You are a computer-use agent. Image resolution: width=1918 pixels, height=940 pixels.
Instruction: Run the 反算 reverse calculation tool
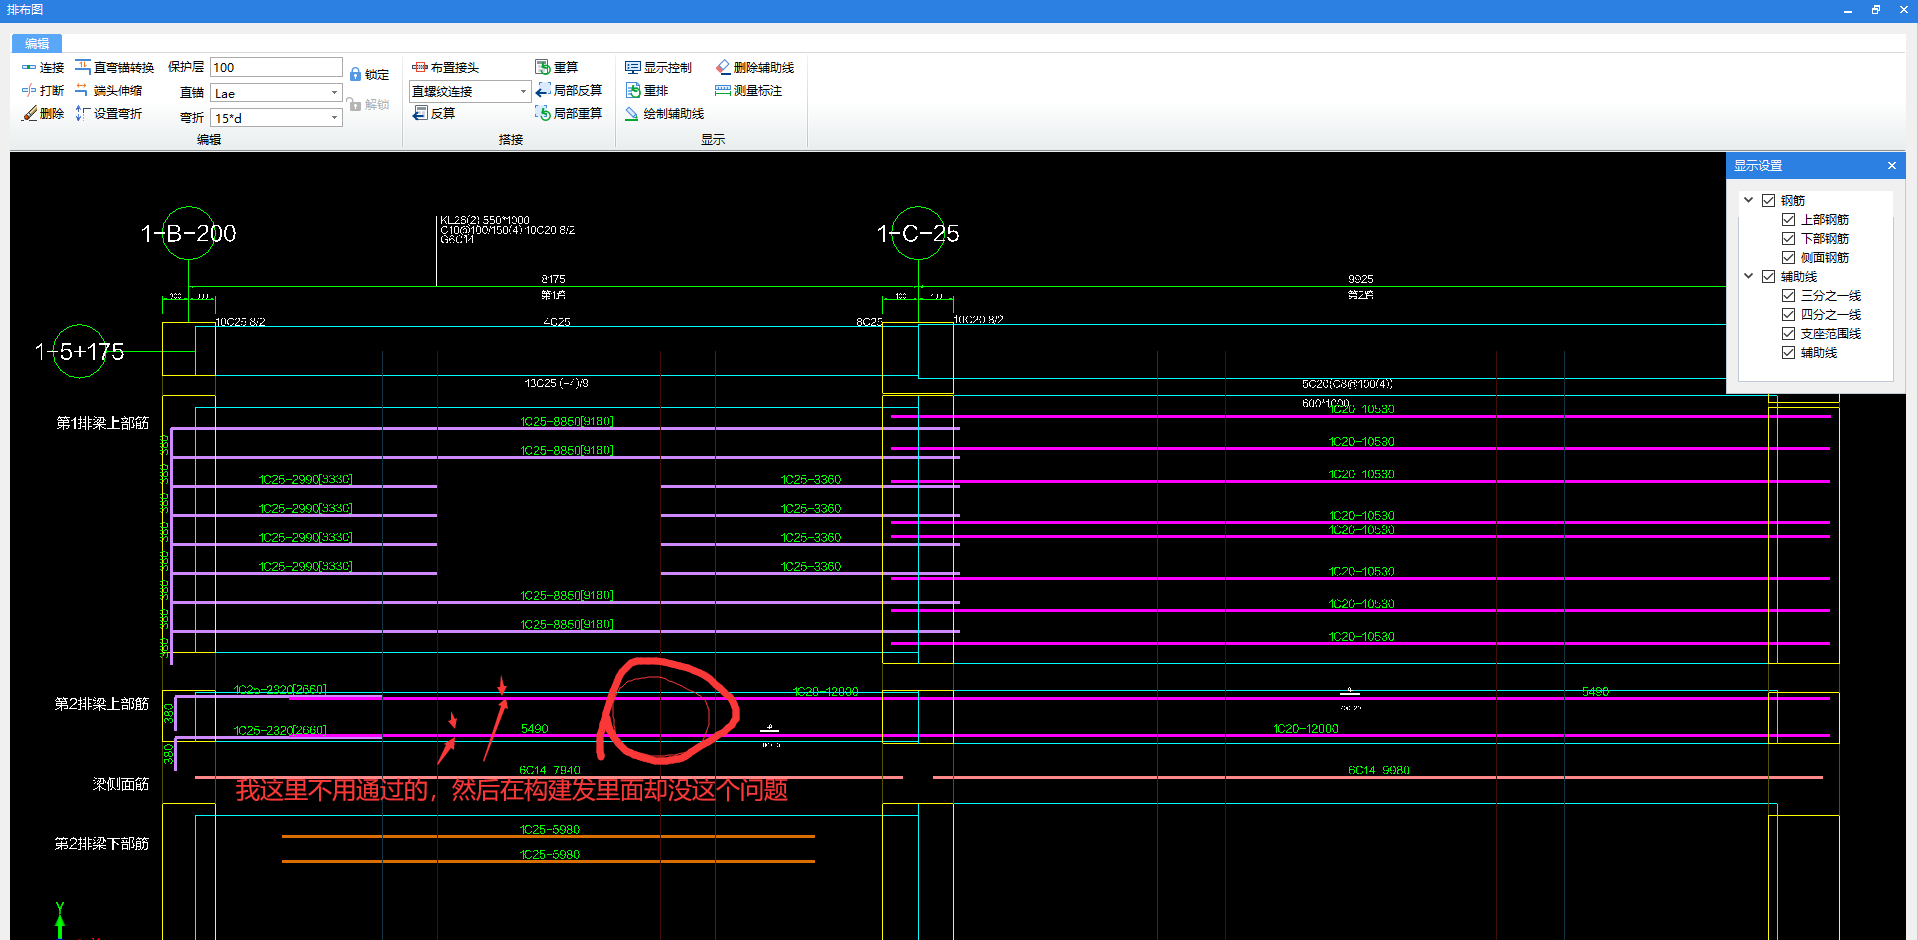click(x=434, y=113)
